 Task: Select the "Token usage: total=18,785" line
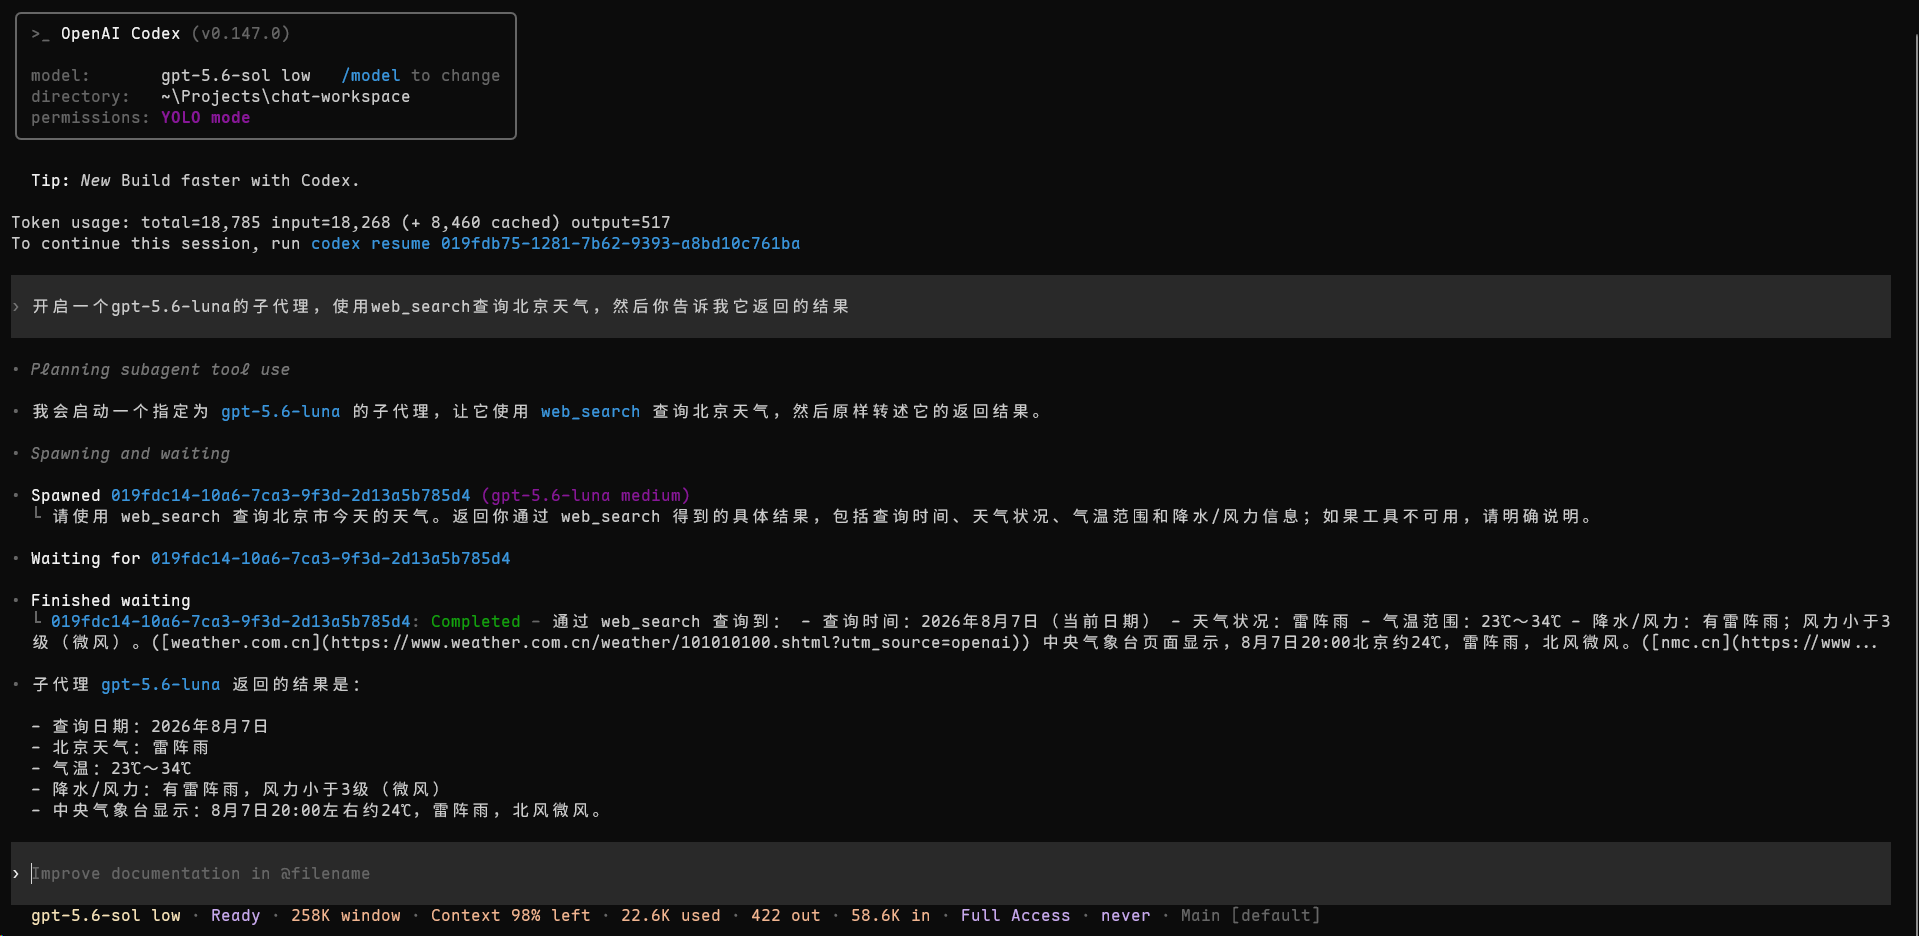point(341,223)
